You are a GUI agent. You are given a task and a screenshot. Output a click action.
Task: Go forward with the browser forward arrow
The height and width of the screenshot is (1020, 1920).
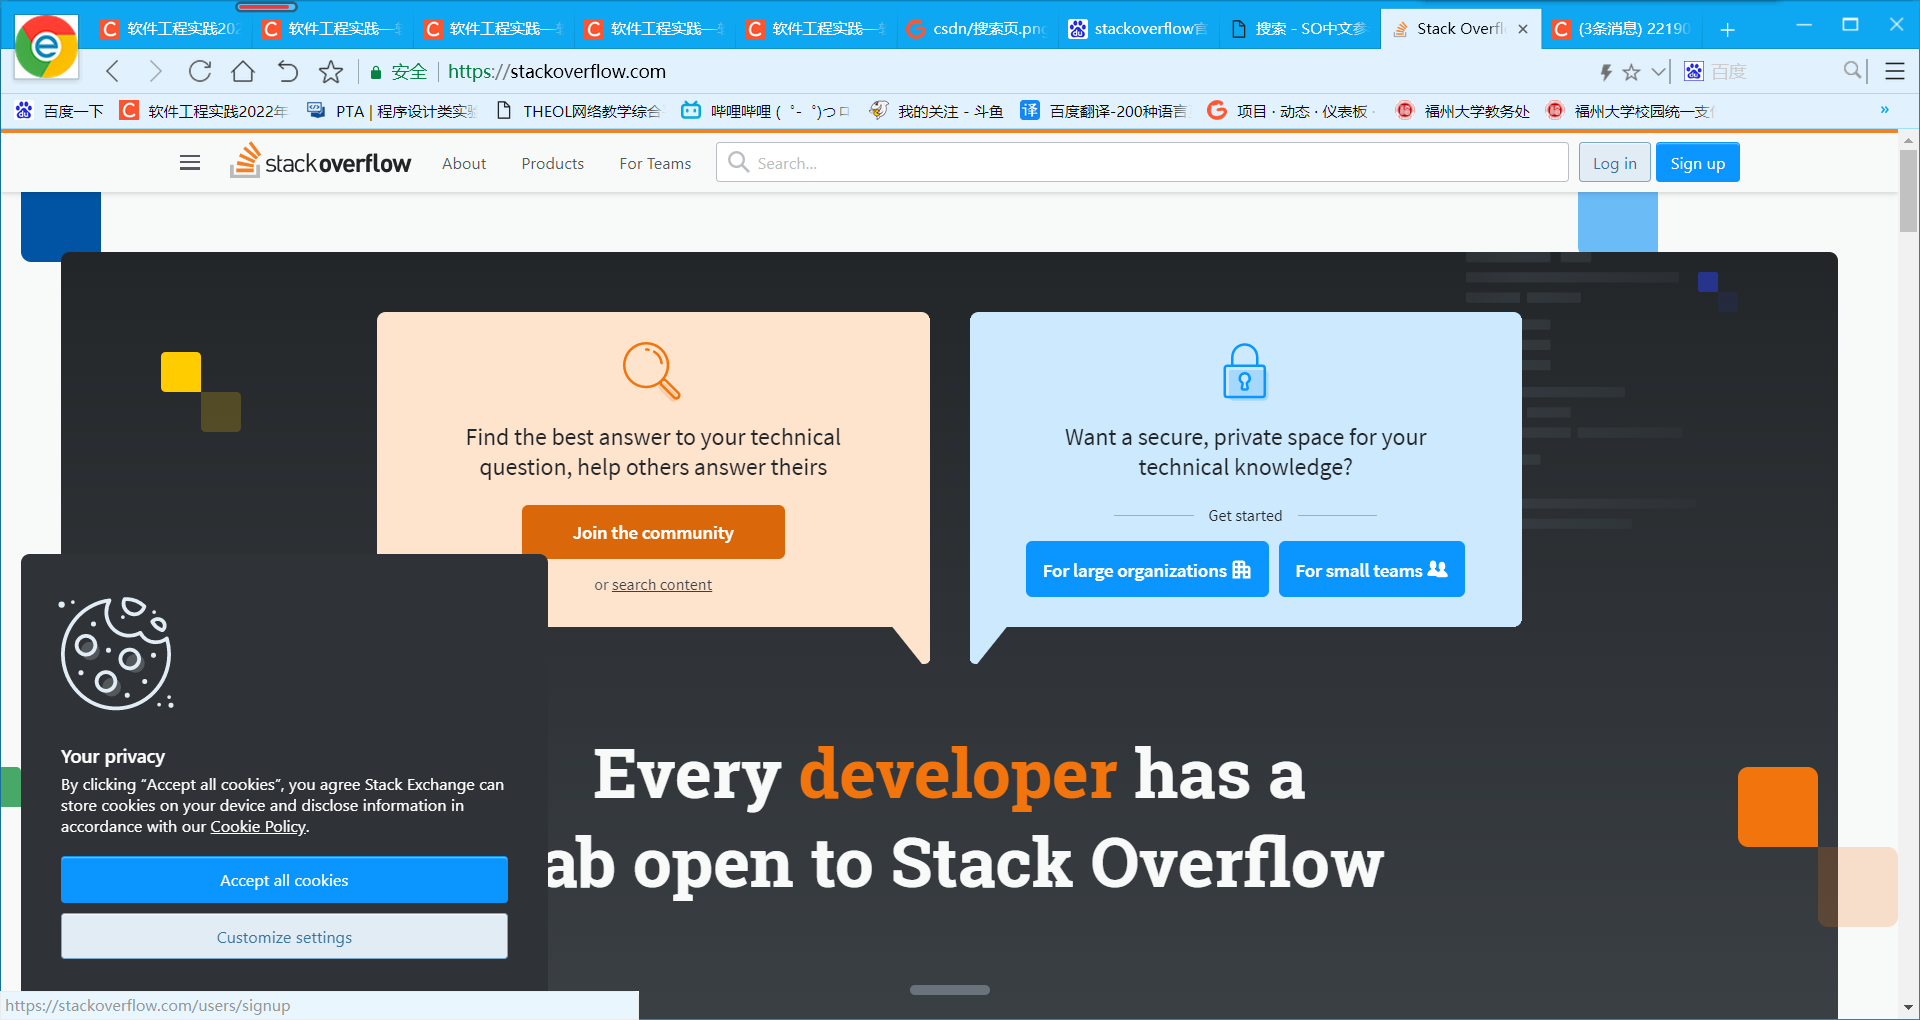(155, 71)
